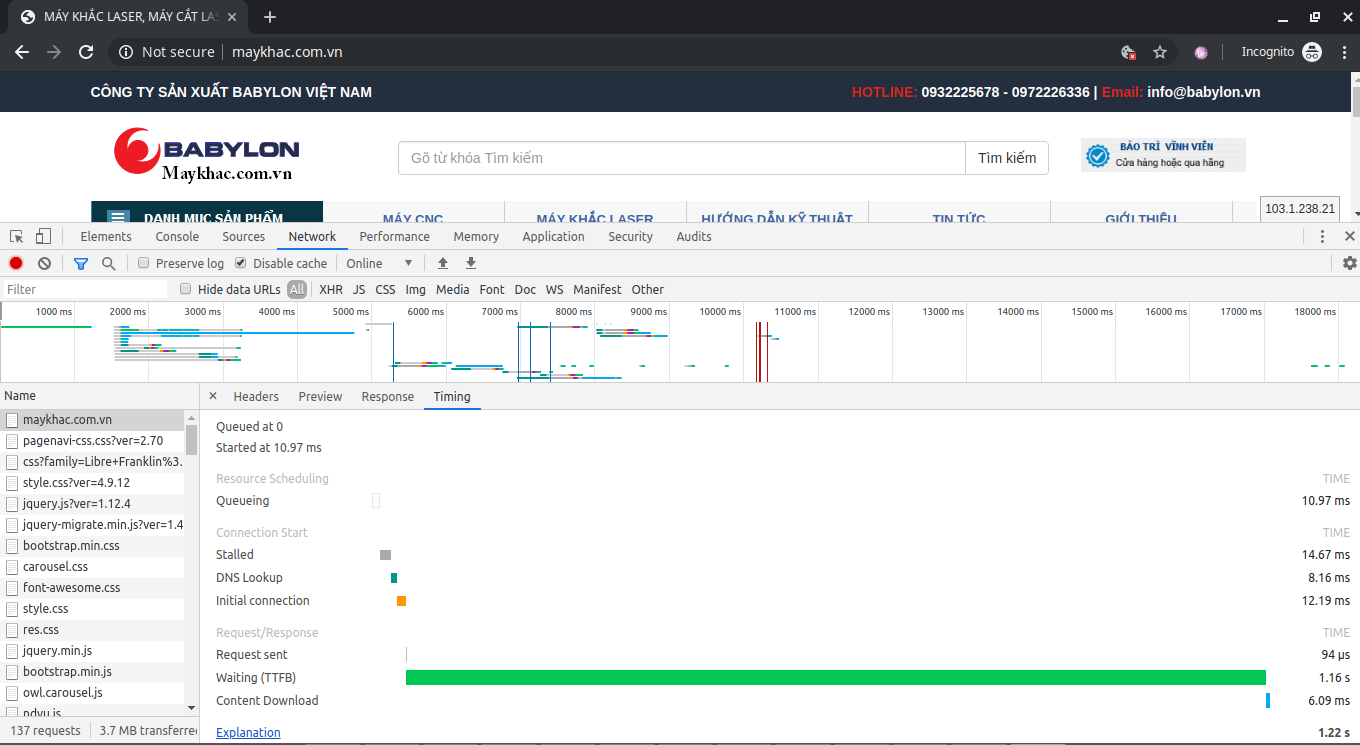
Task: Click the Bảo trì vĩnh viễn badge
Action: click(1163, 155)
